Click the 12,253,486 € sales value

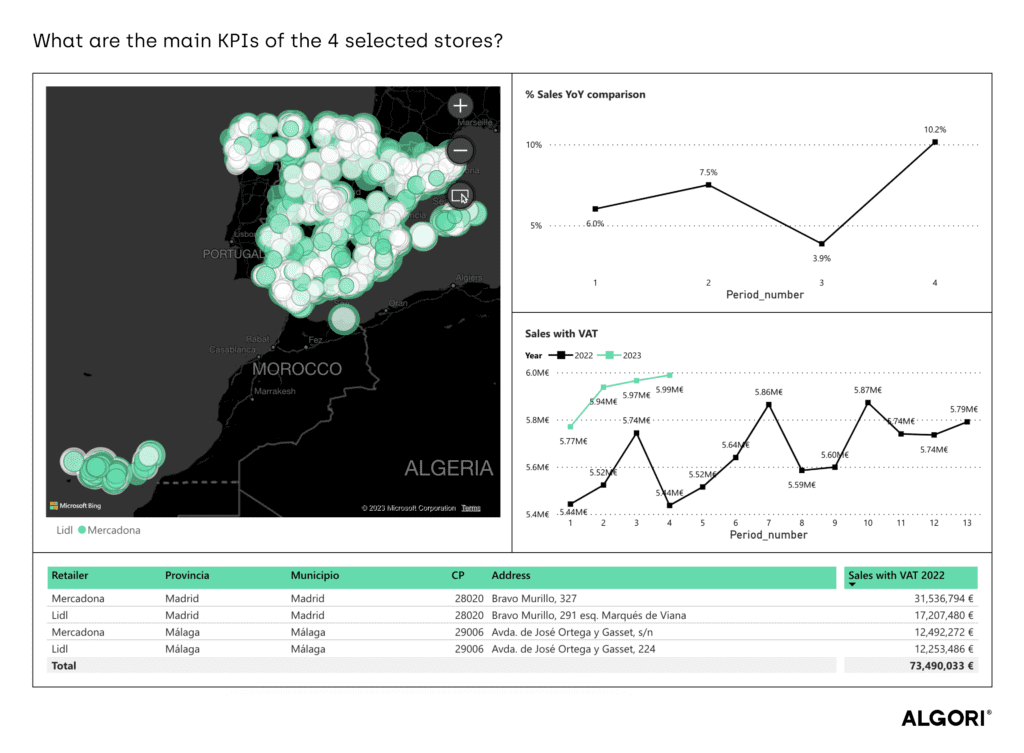pos(944,649)
